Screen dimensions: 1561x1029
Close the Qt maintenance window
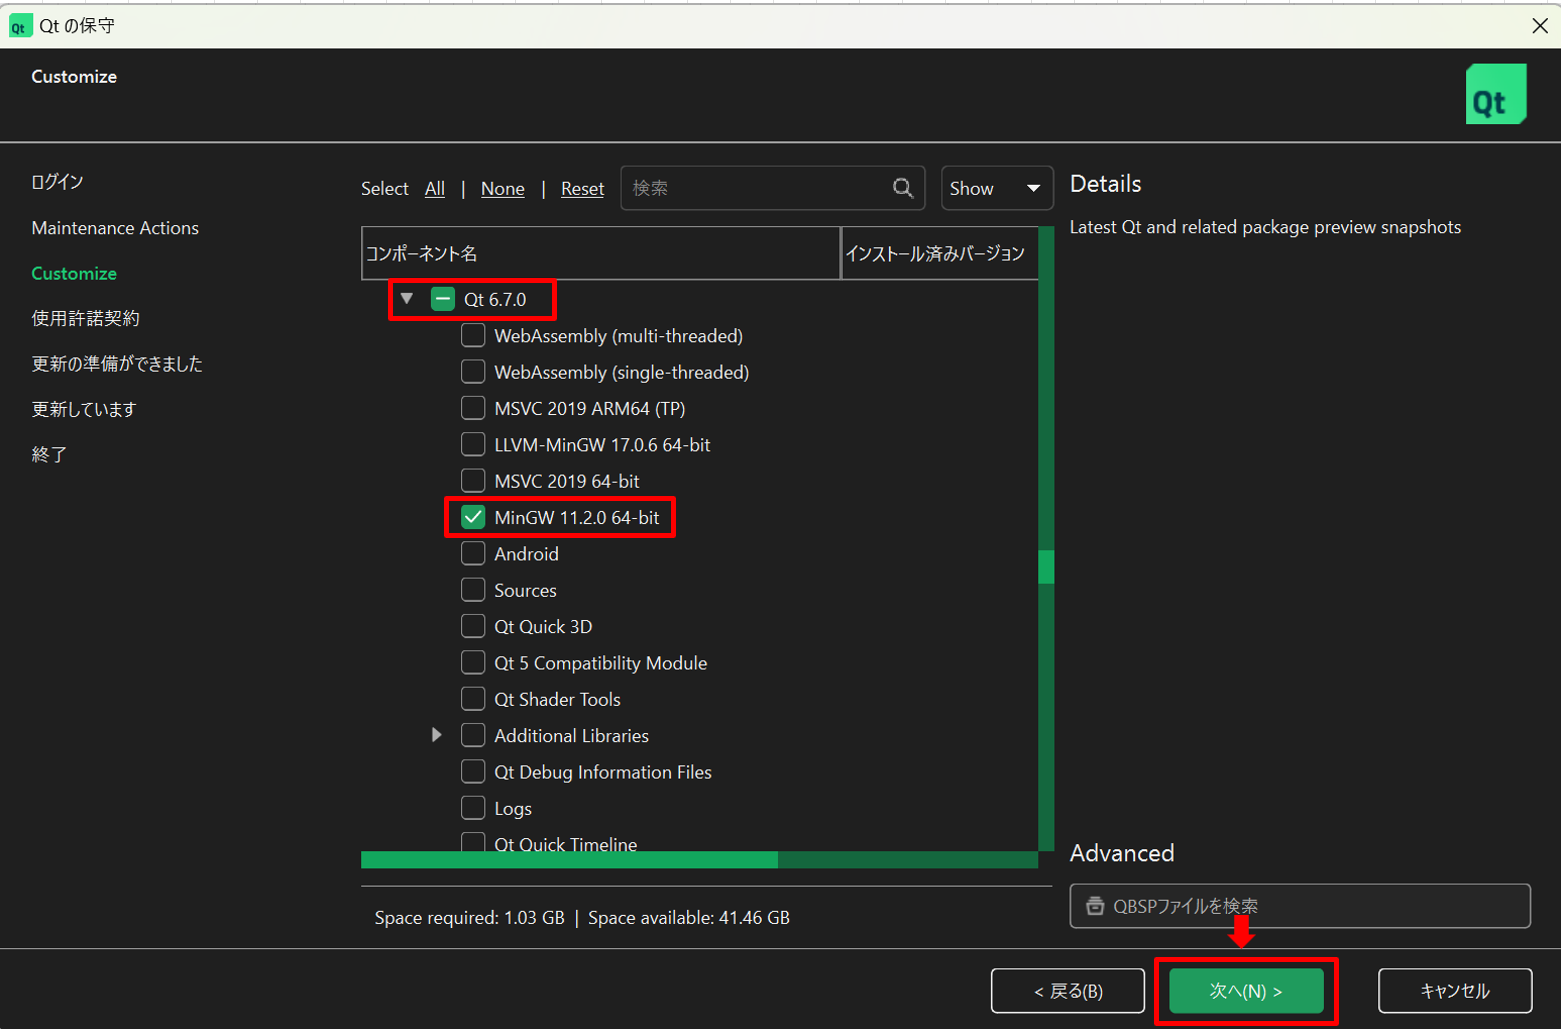coord(1539,26)
